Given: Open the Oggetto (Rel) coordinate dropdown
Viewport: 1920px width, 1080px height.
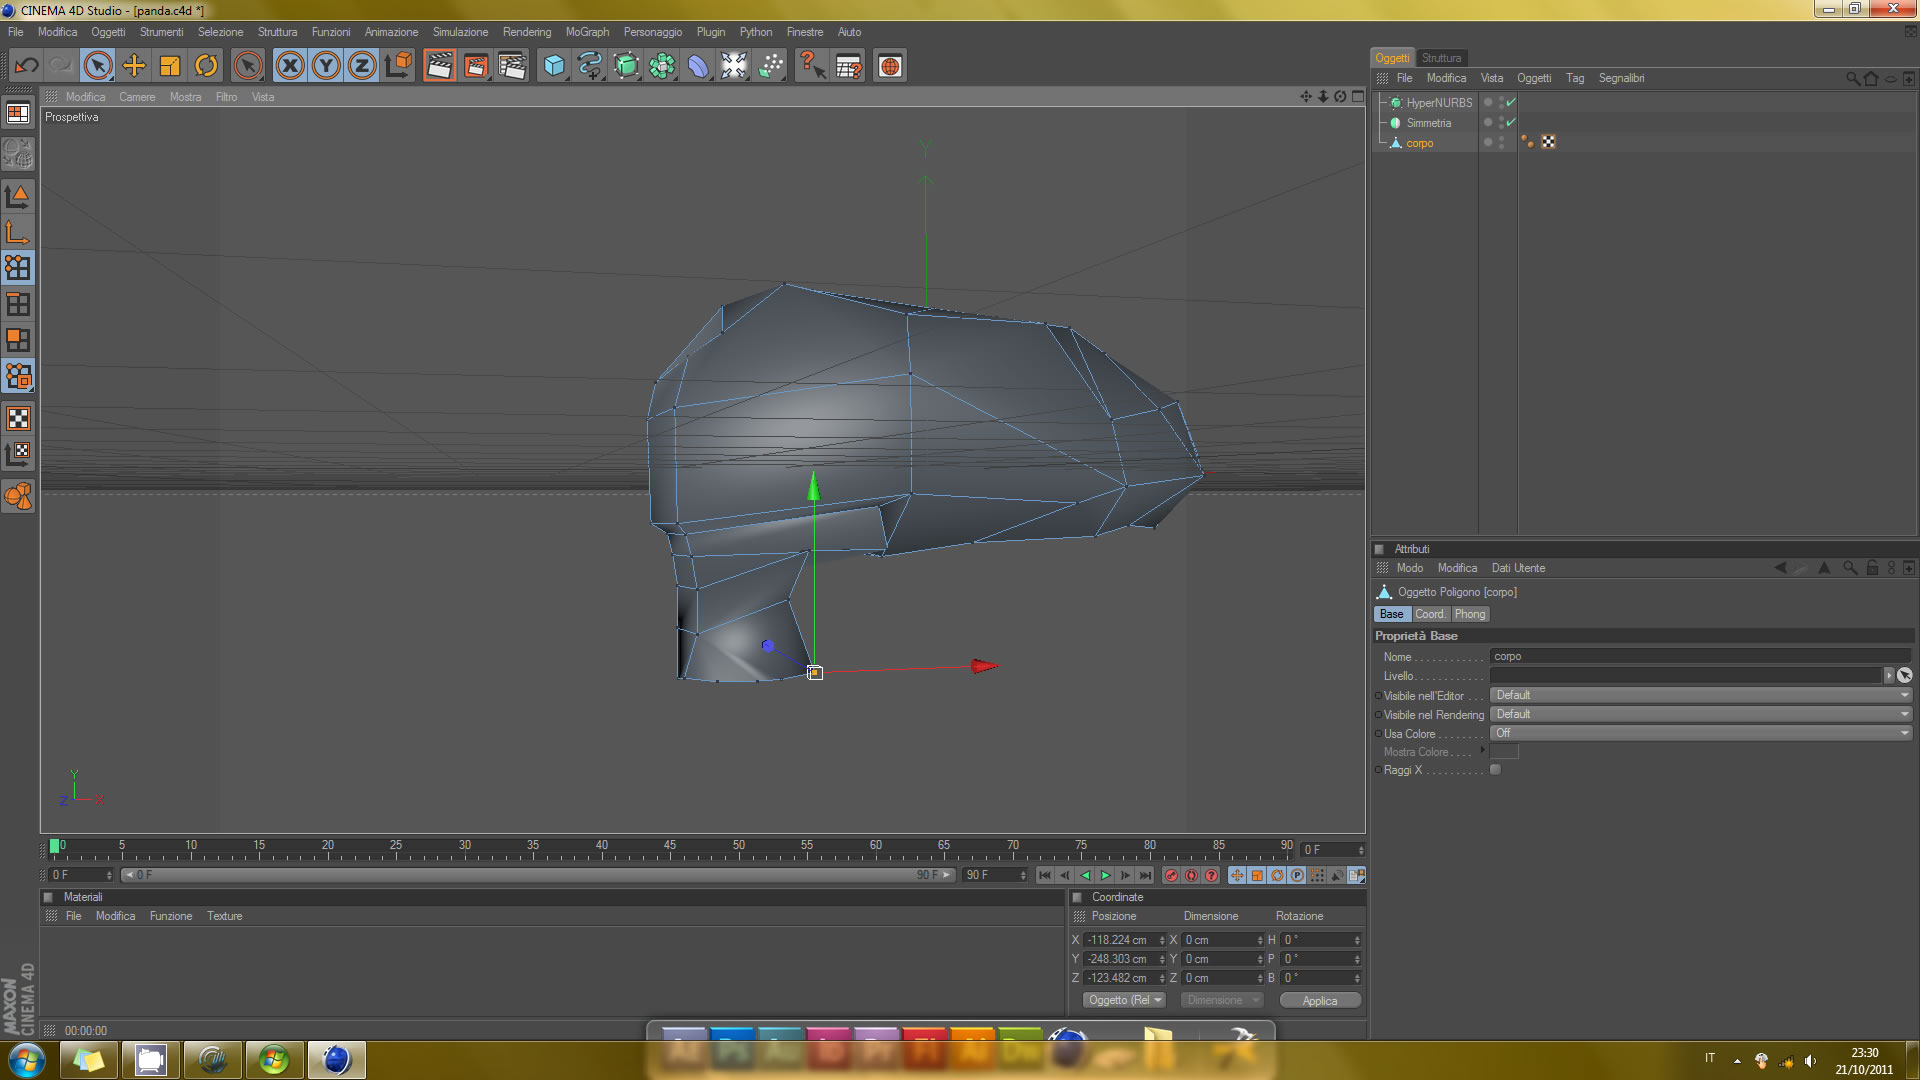Looking at the screenshot, I should 1125,1000.
